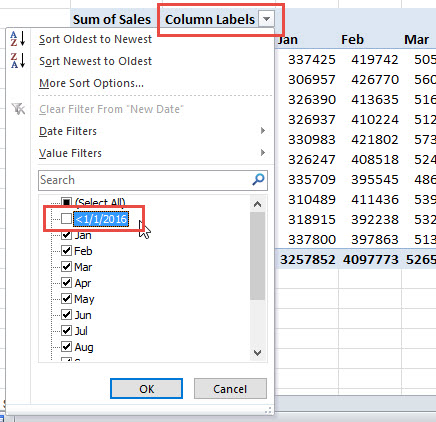436x422 pixels.
Task: Select cell with value 413635
Action: click(x=375, y=100)
